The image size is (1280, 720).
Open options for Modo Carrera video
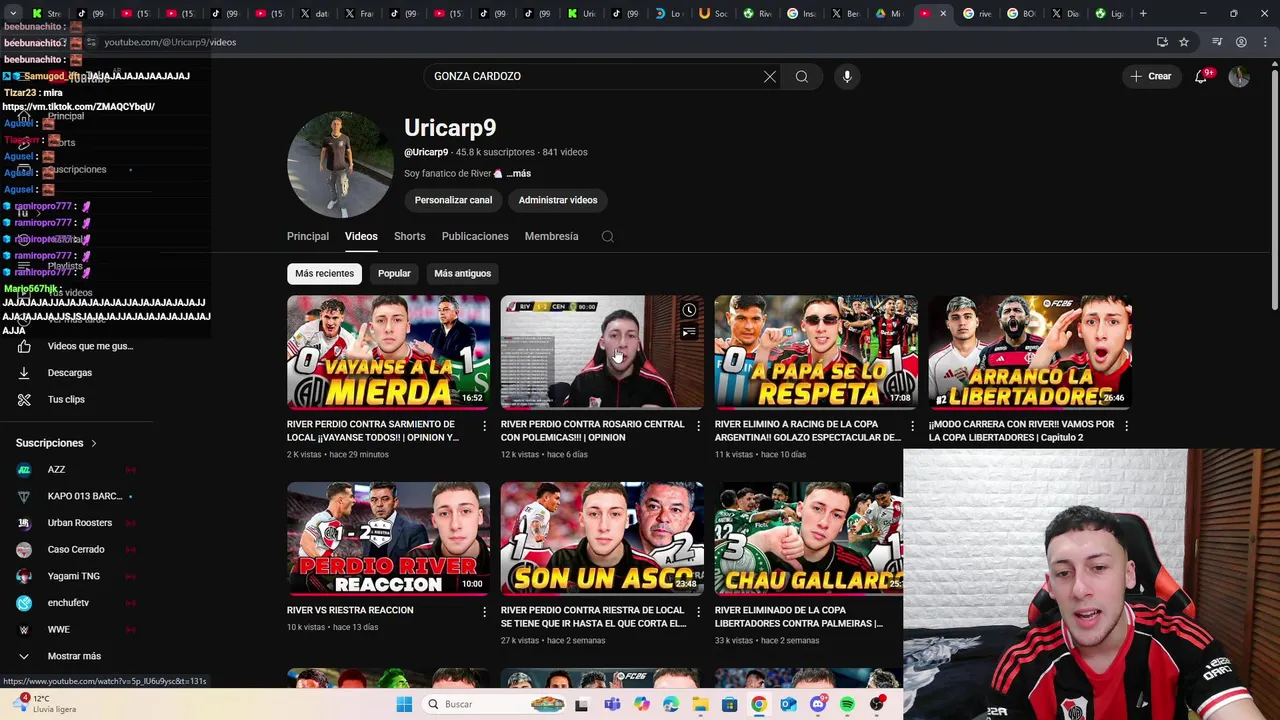[x=1126, y=426]
